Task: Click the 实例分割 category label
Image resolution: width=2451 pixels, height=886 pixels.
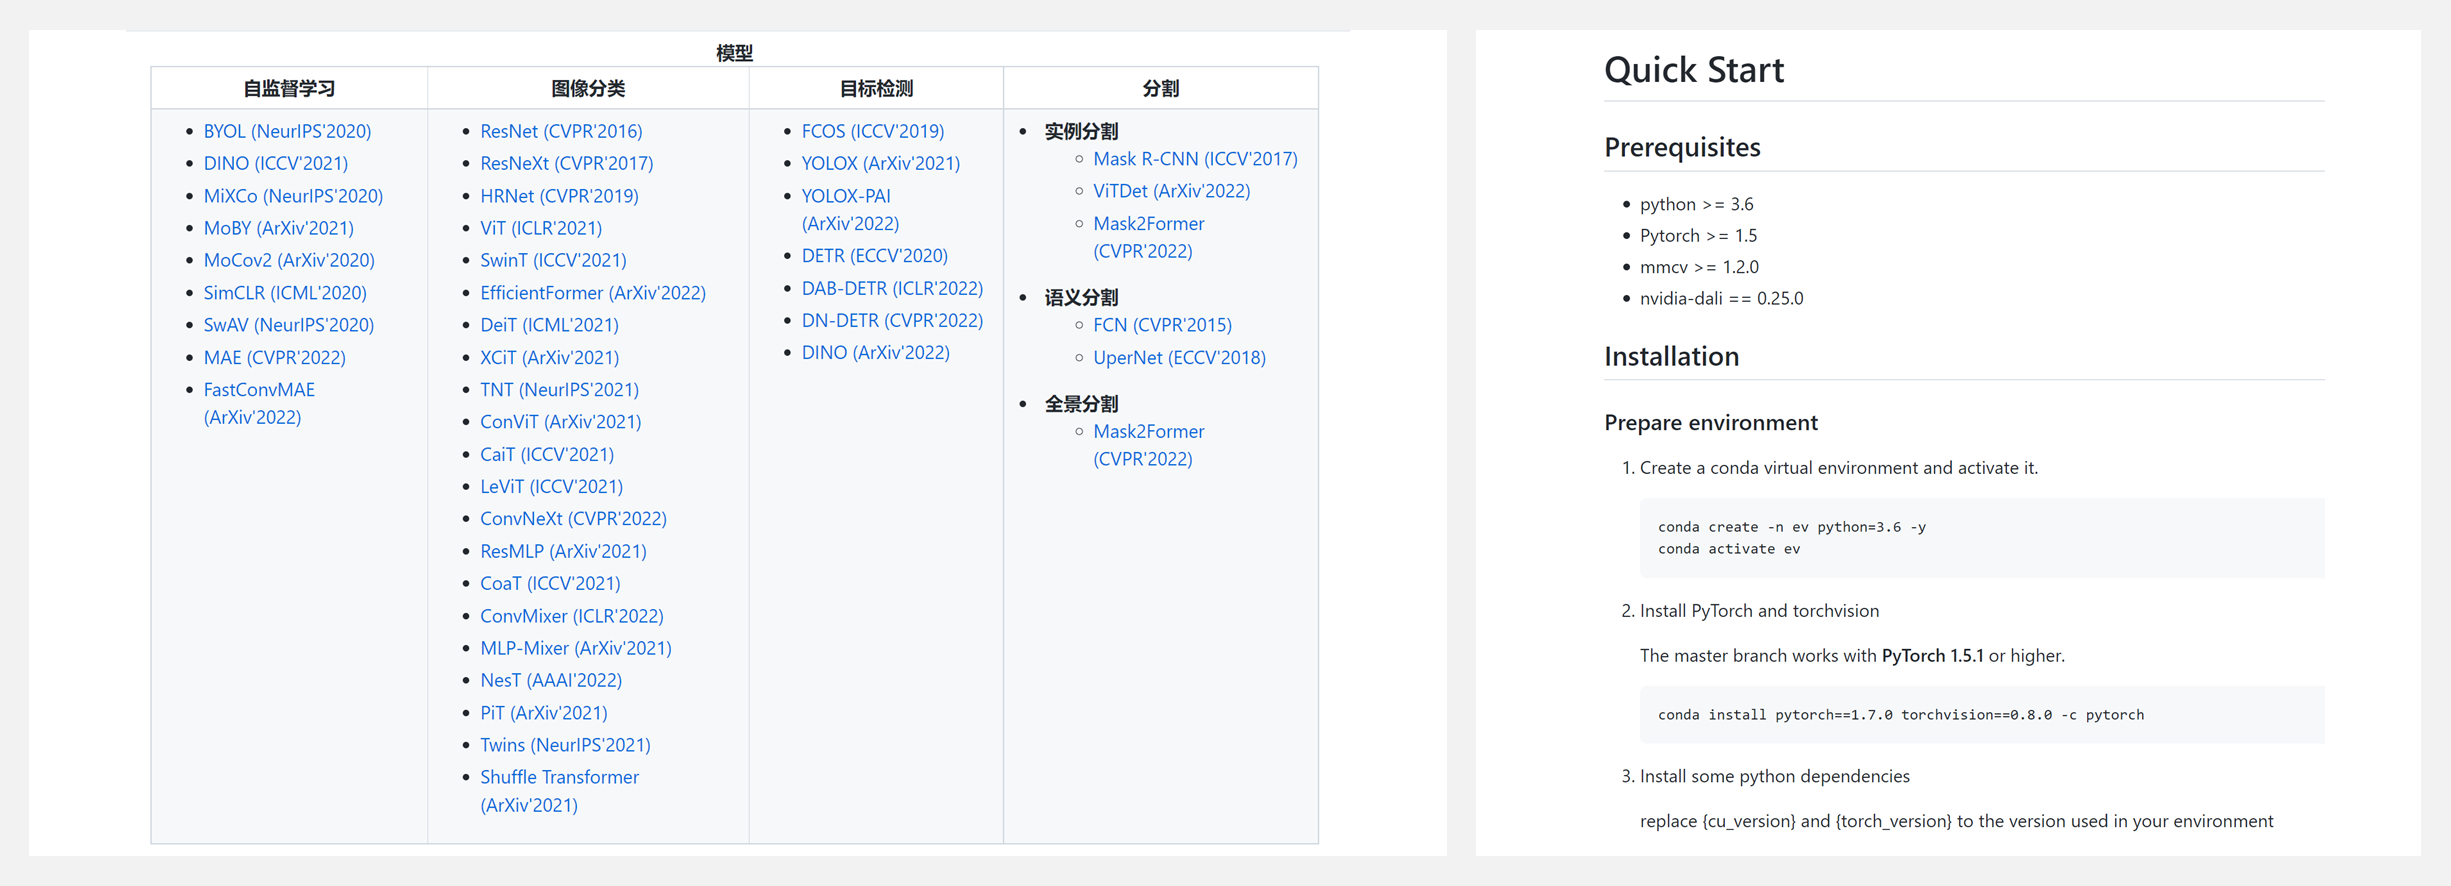Action: point(1081,131)
